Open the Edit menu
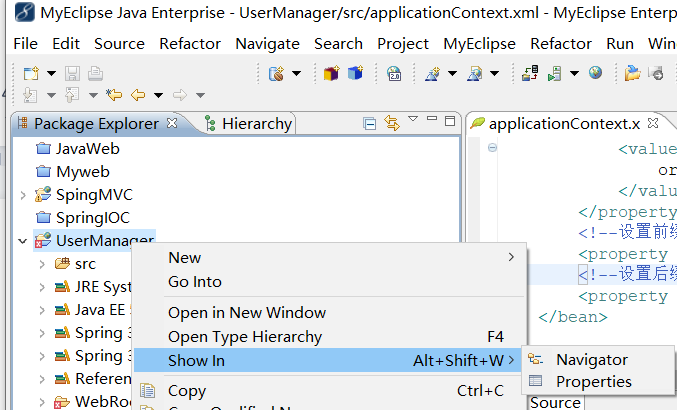The width and height of the screenshot is (677, 411). (x=66, y=44)
